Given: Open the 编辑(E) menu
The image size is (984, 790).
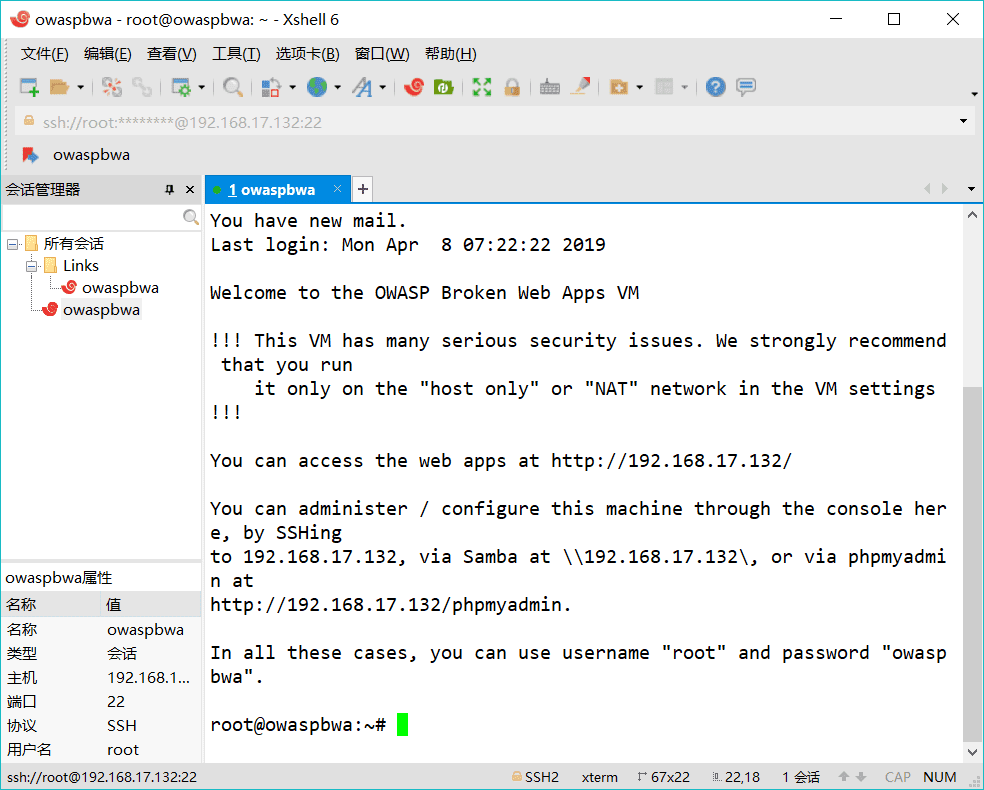Looking at the screenshot, I should [107, 54].
